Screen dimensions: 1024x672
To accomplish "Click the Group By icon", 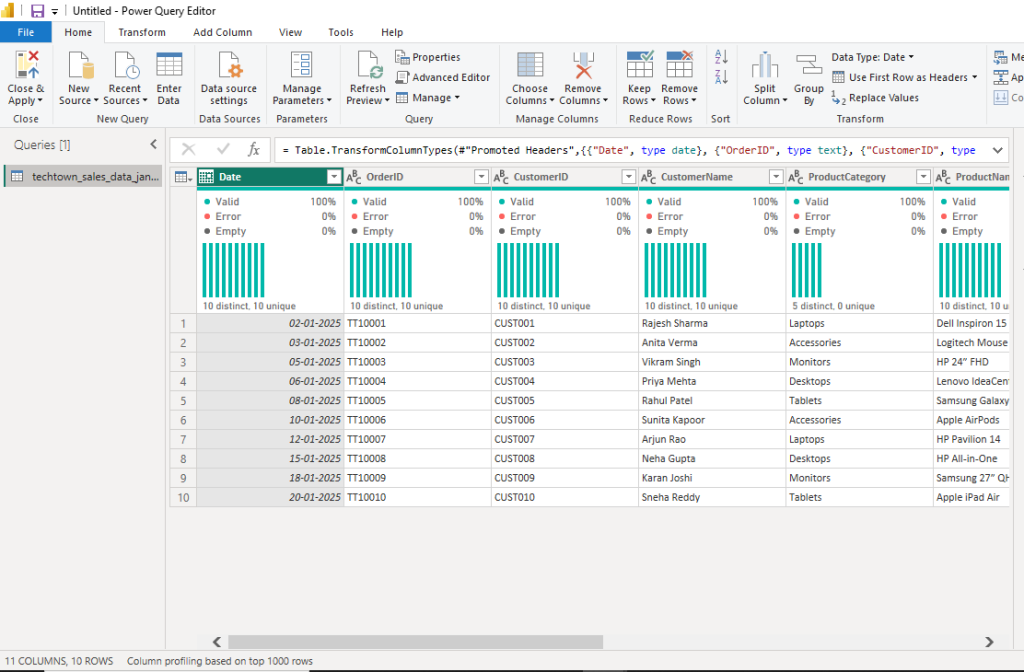I will (809, 66).
